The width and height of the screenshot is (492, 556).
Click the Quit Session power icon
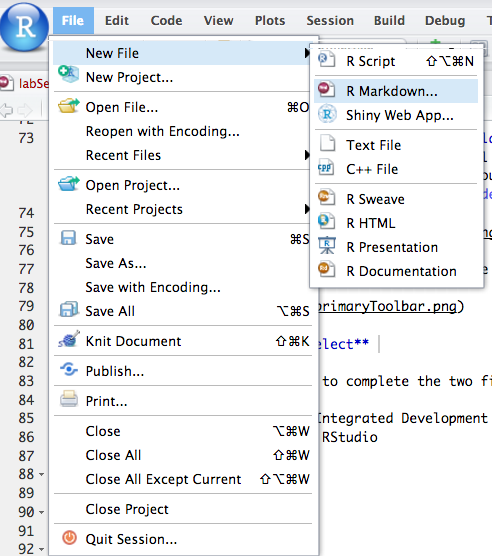pos(69,538)
